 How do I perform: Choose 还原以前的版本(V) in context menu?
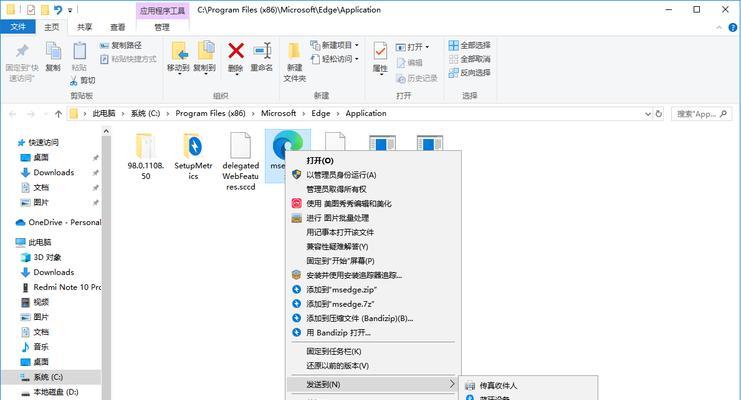pyautogui.click(x=371, y=366)
